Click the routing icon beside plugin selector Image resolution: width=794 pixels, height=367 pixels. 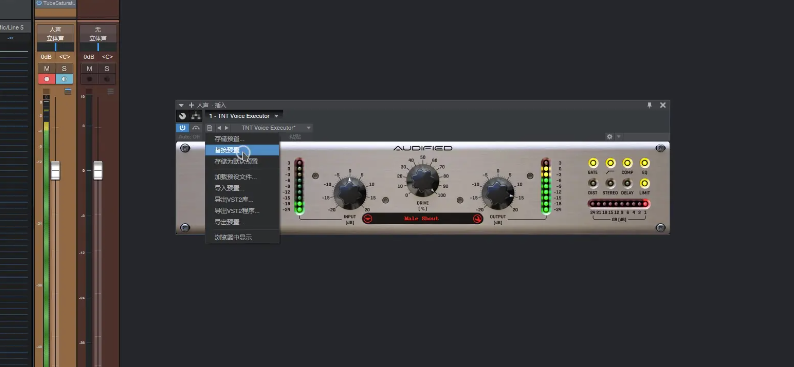point(195,116)
